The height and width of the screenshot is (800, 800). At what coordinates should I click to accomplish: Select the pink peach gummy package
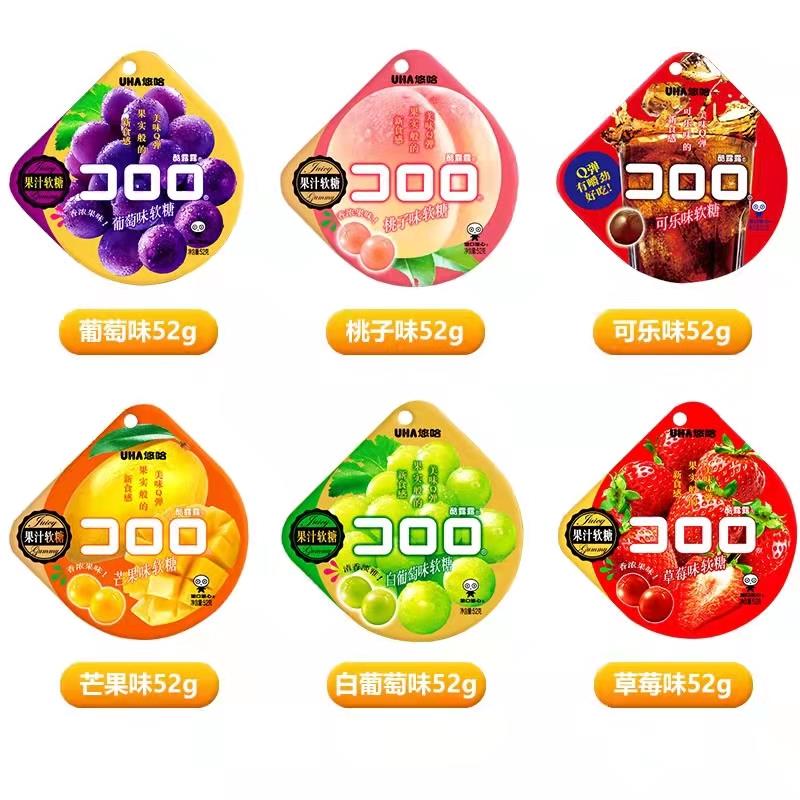tap(401, 168)
